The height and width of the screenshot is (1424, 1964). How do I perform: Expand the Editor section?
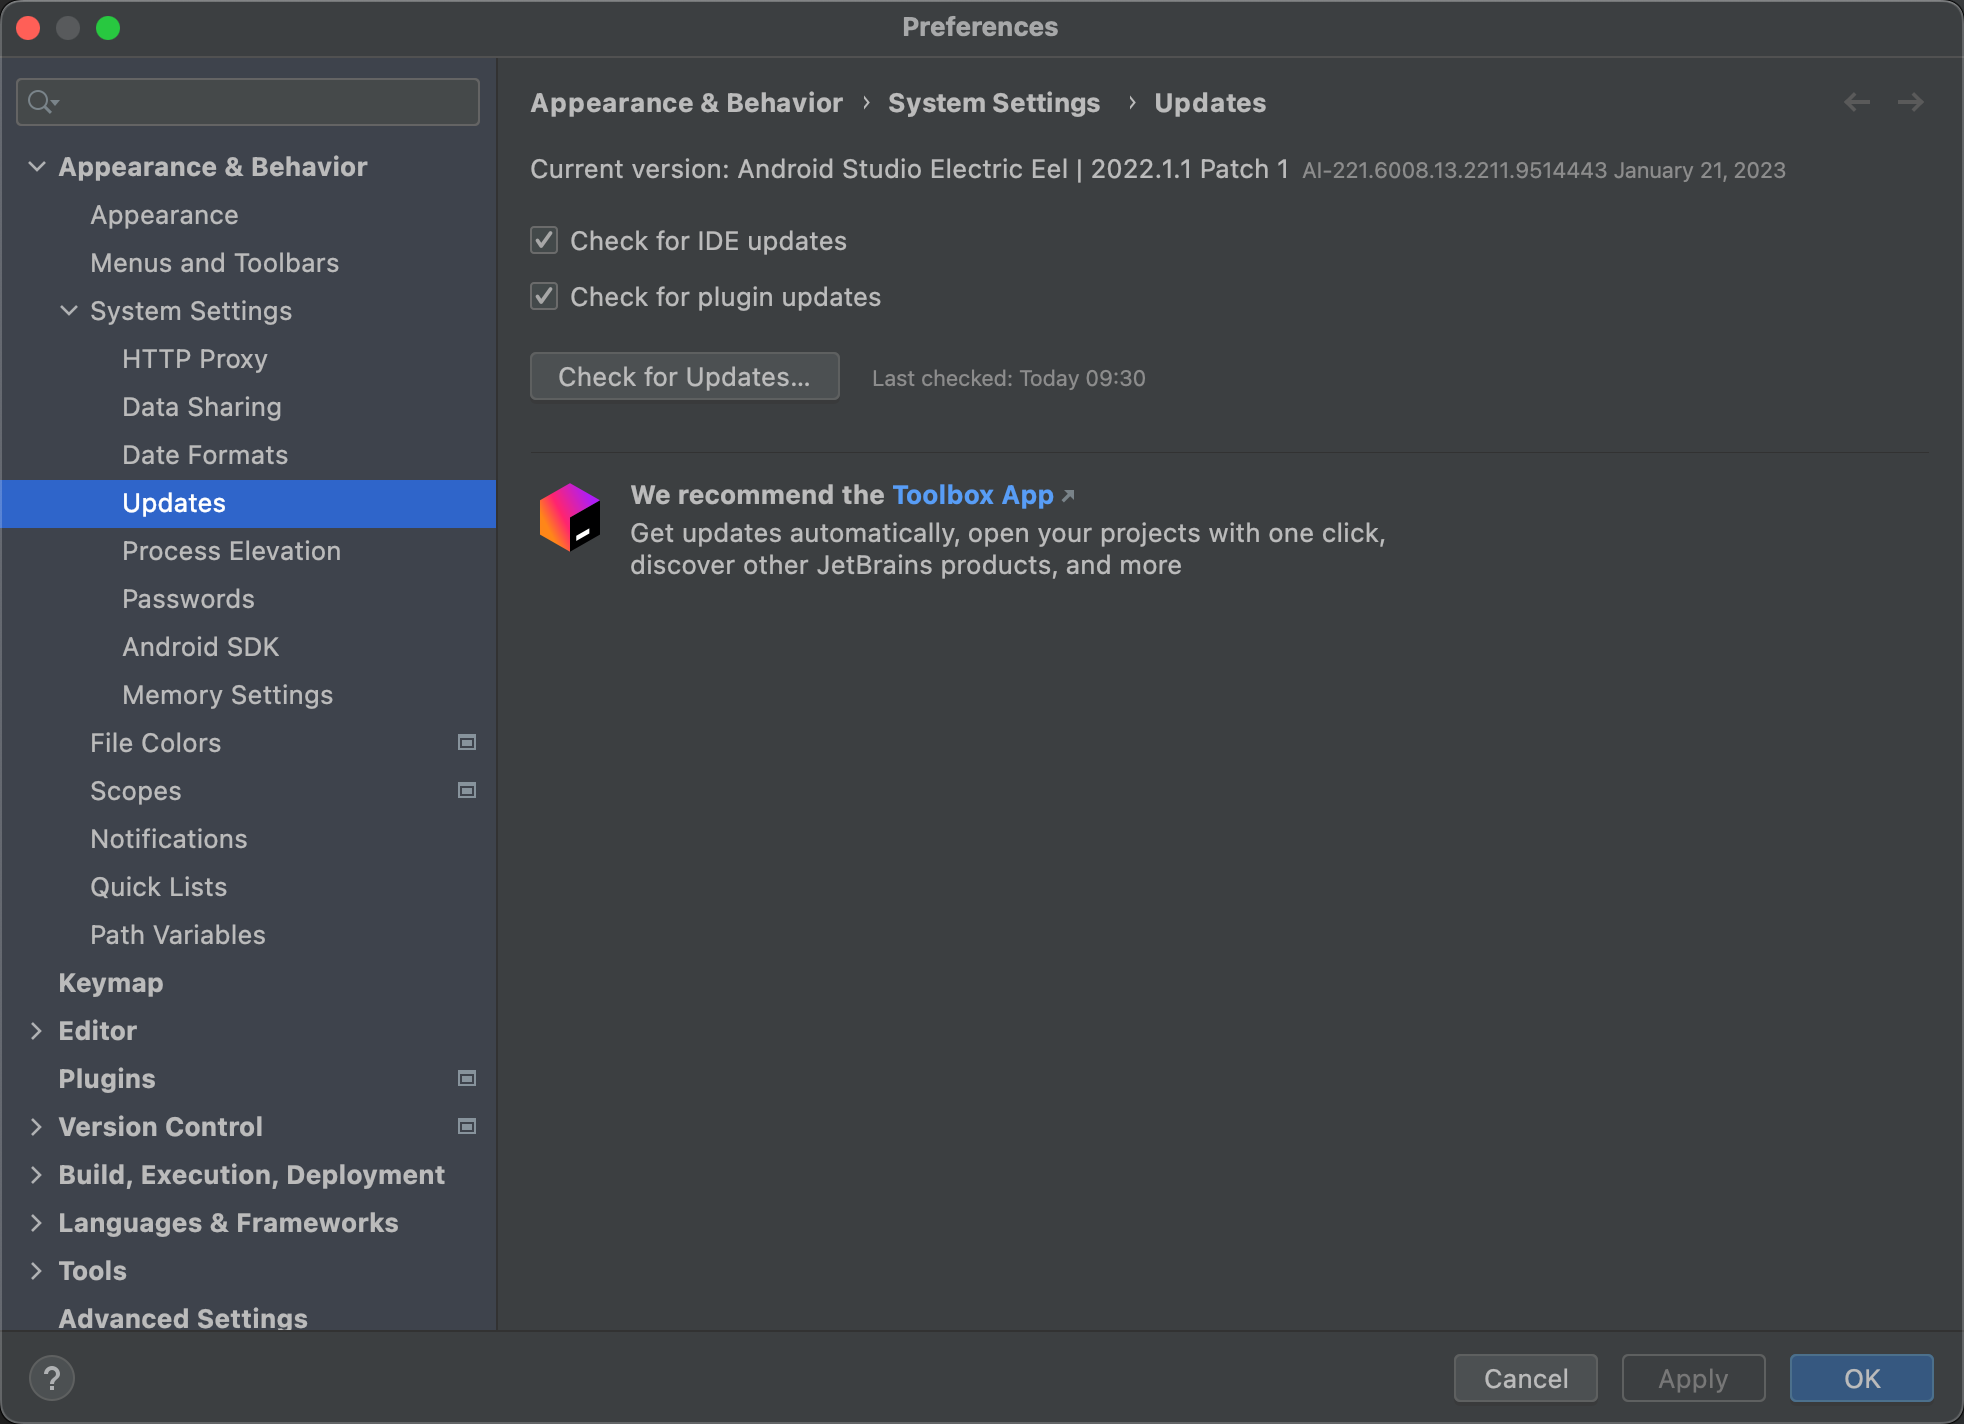[x=35, y=1029]
